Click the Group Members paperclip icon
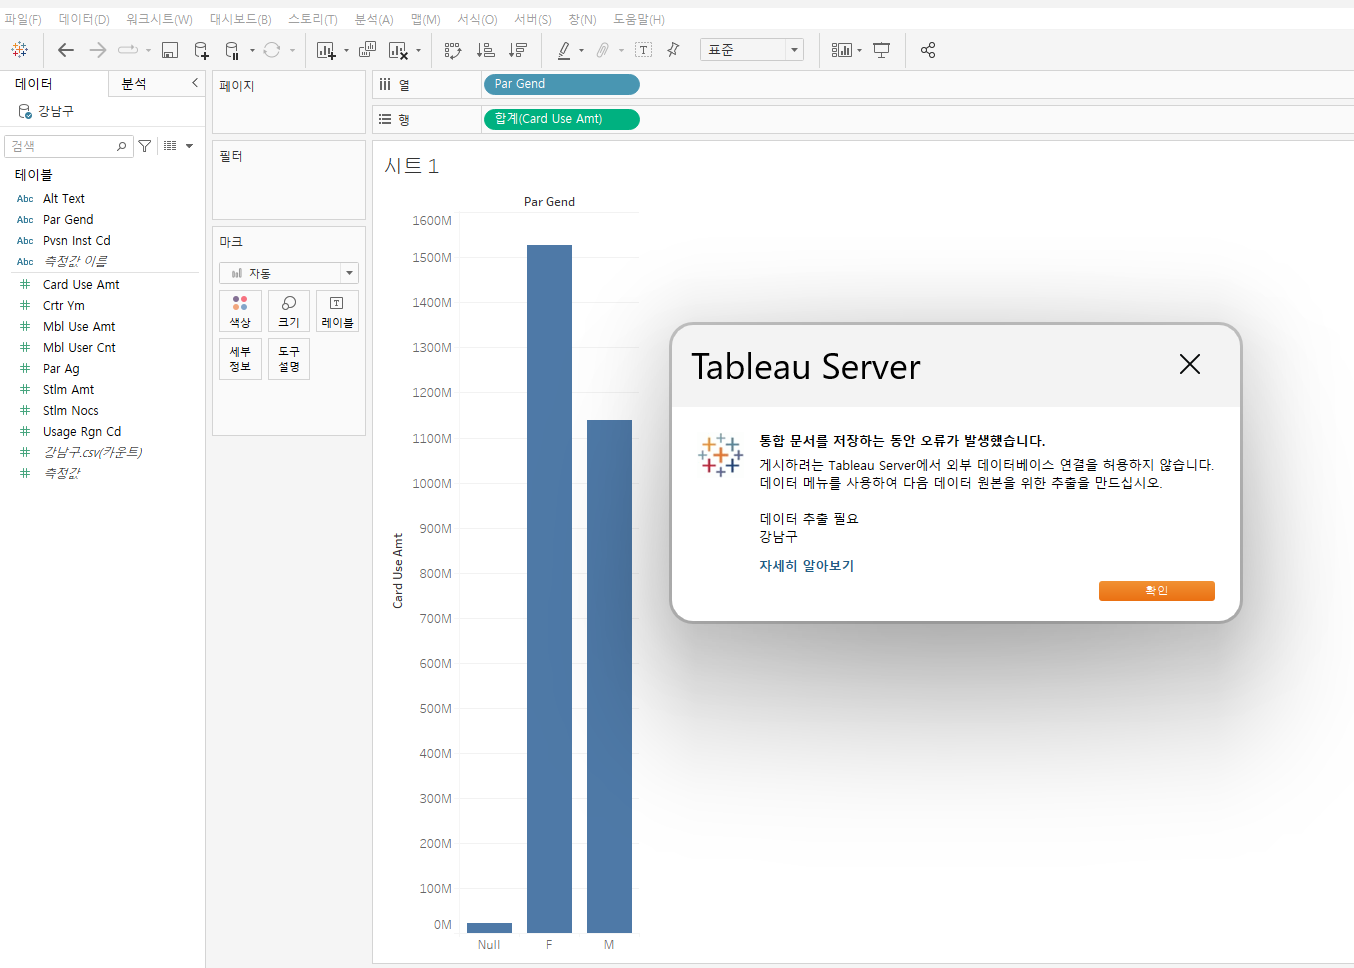The image size is (1354, 968). click(603, 50)
